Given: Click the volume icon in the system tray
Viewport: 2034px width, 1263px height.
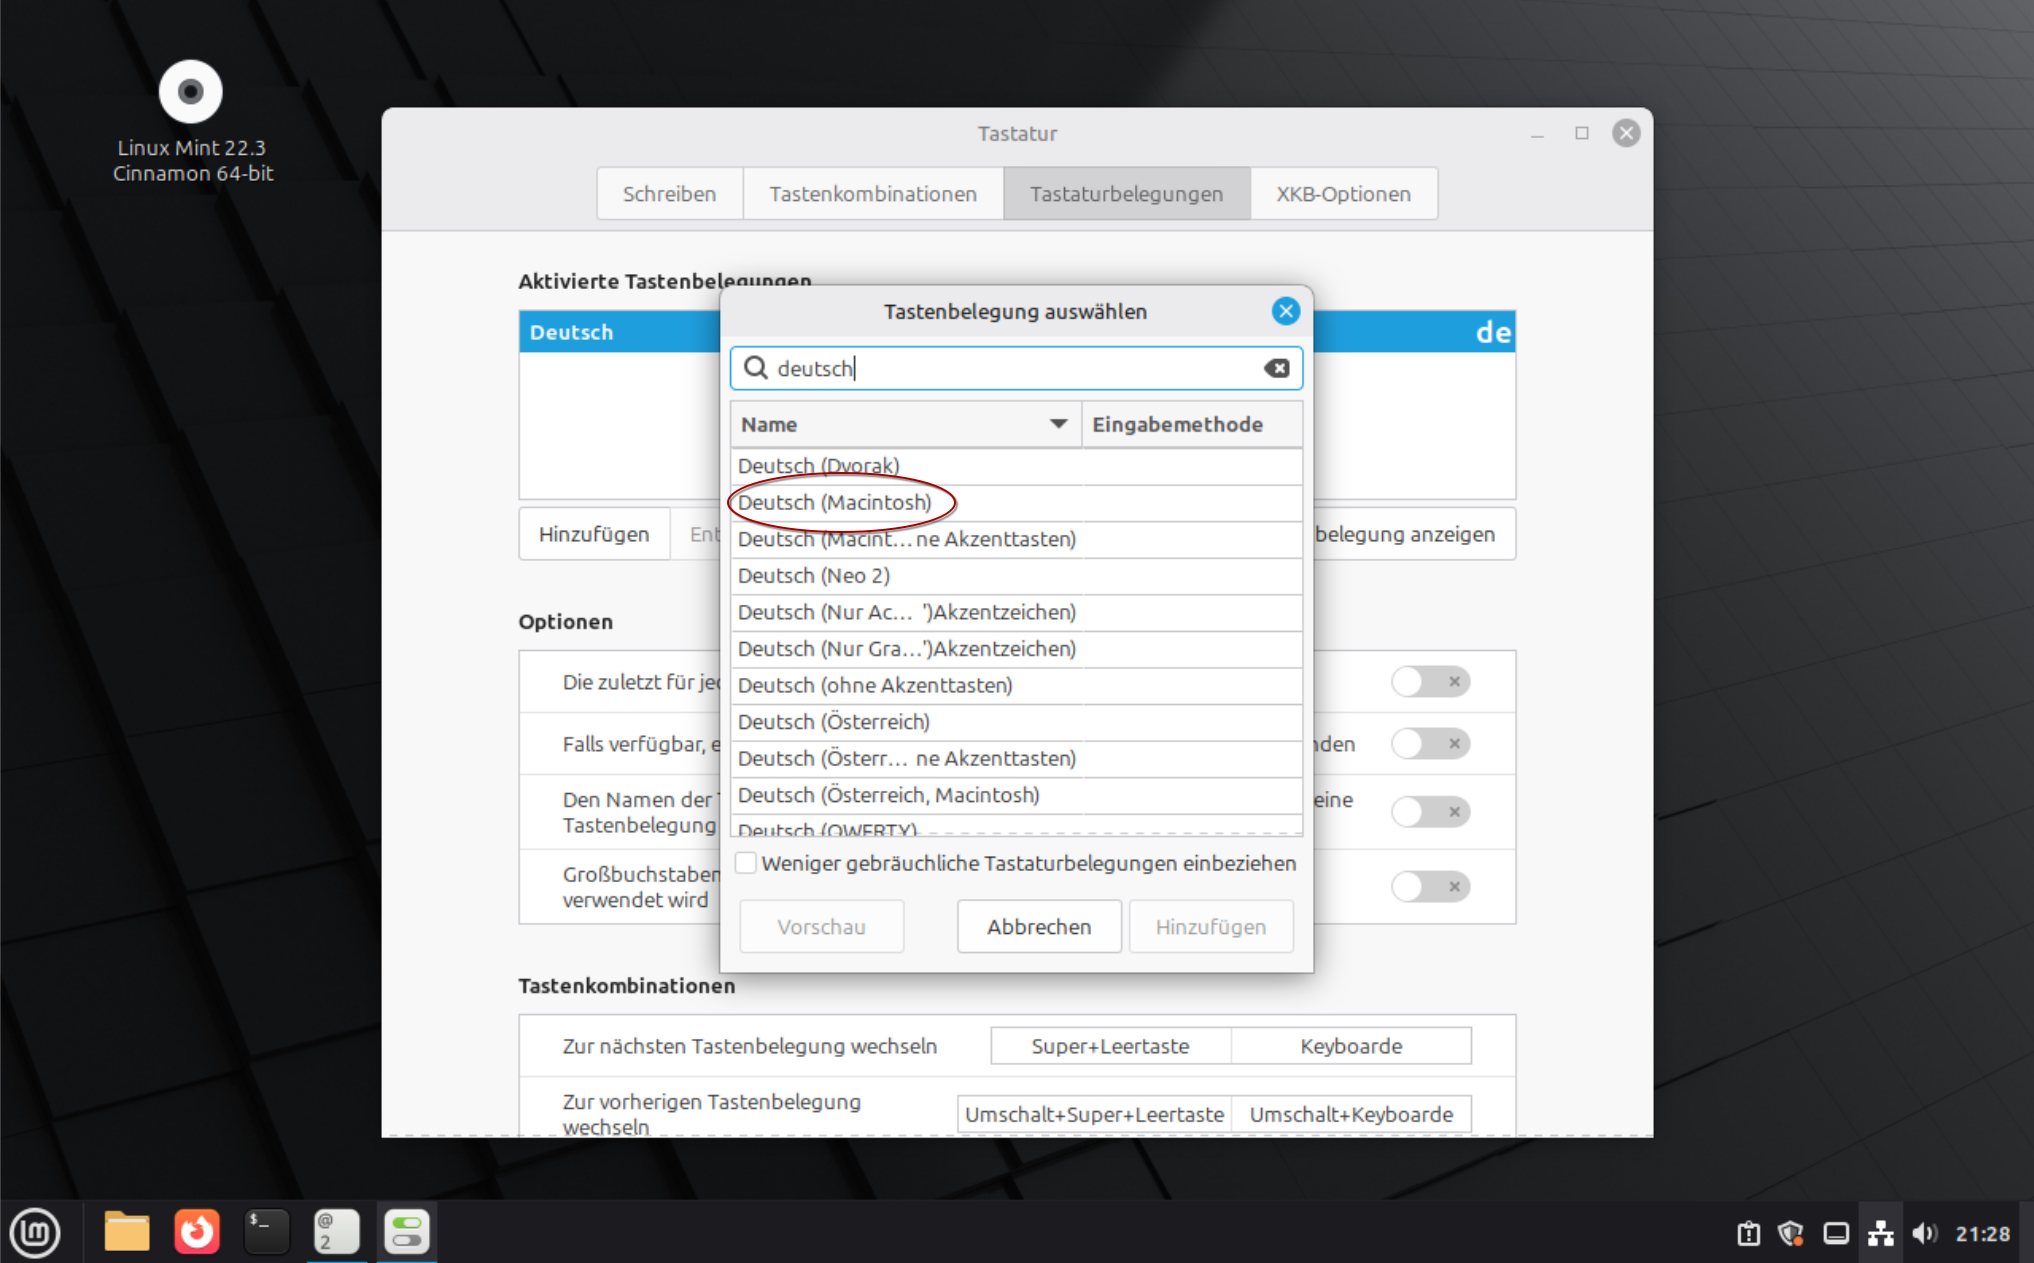Looking at the screenshot, I should [1925, 1233].
